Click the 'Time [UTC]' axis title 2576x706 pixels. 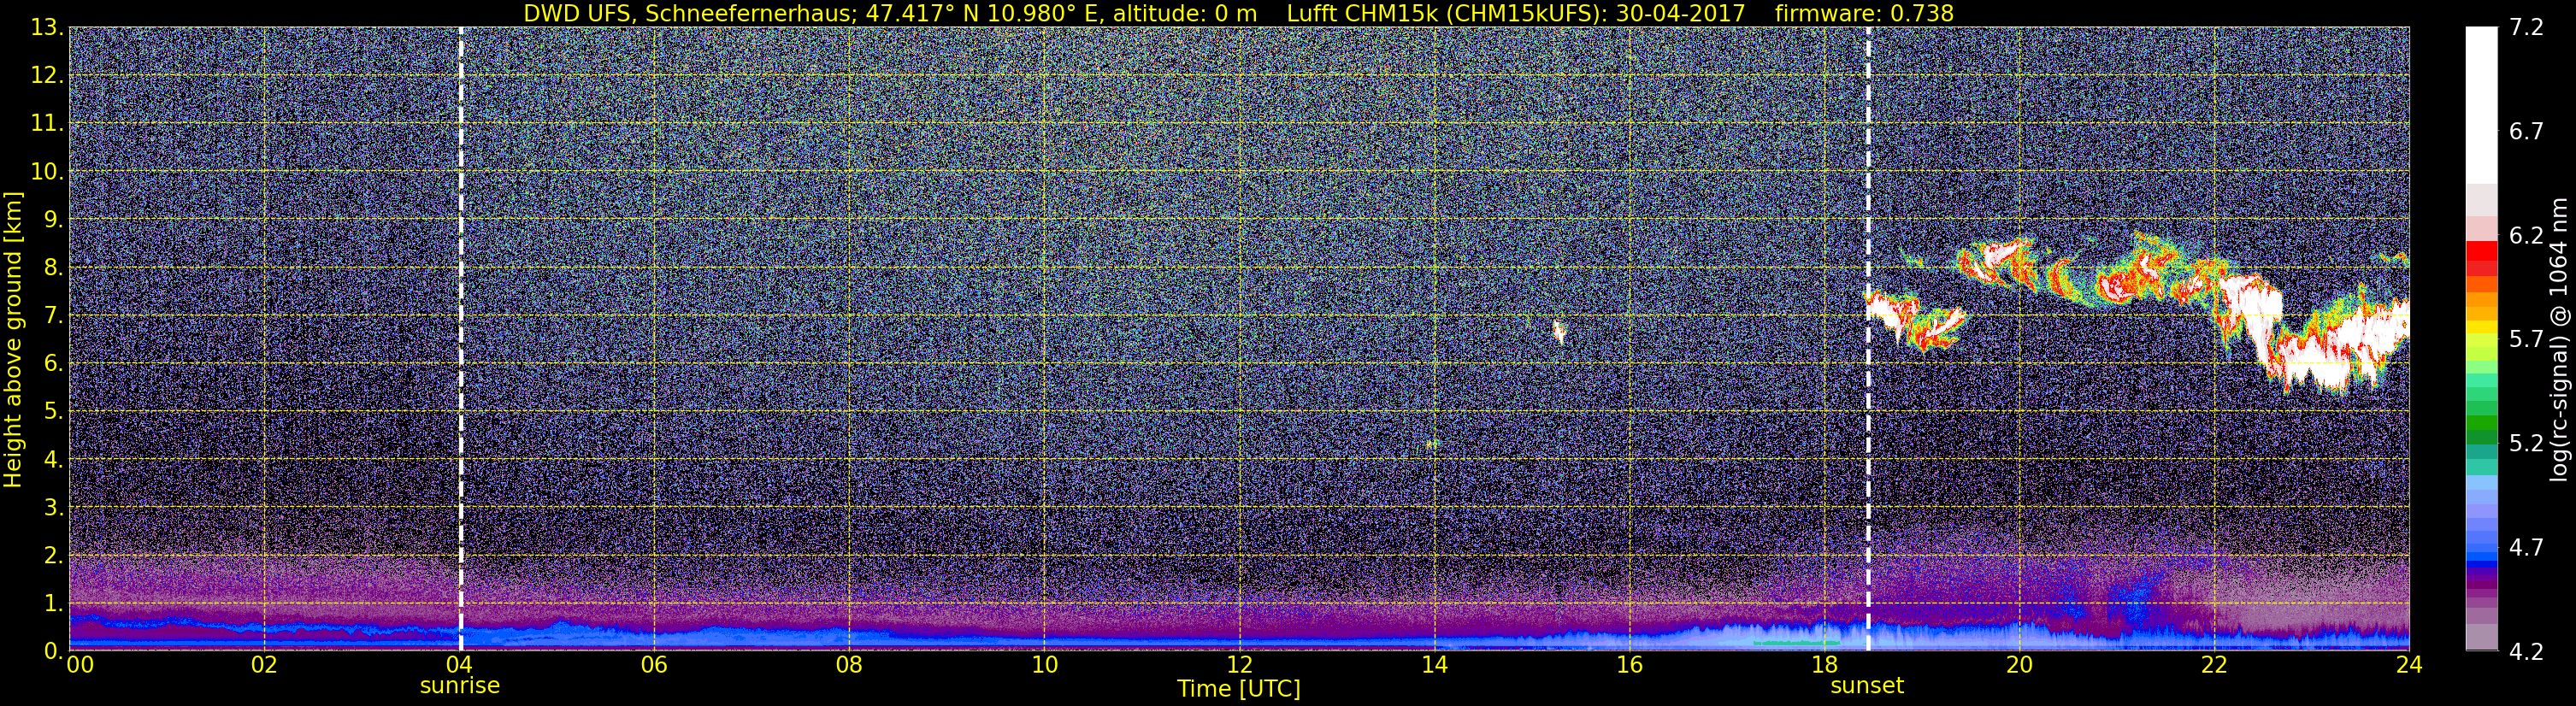pos(1239,689)
